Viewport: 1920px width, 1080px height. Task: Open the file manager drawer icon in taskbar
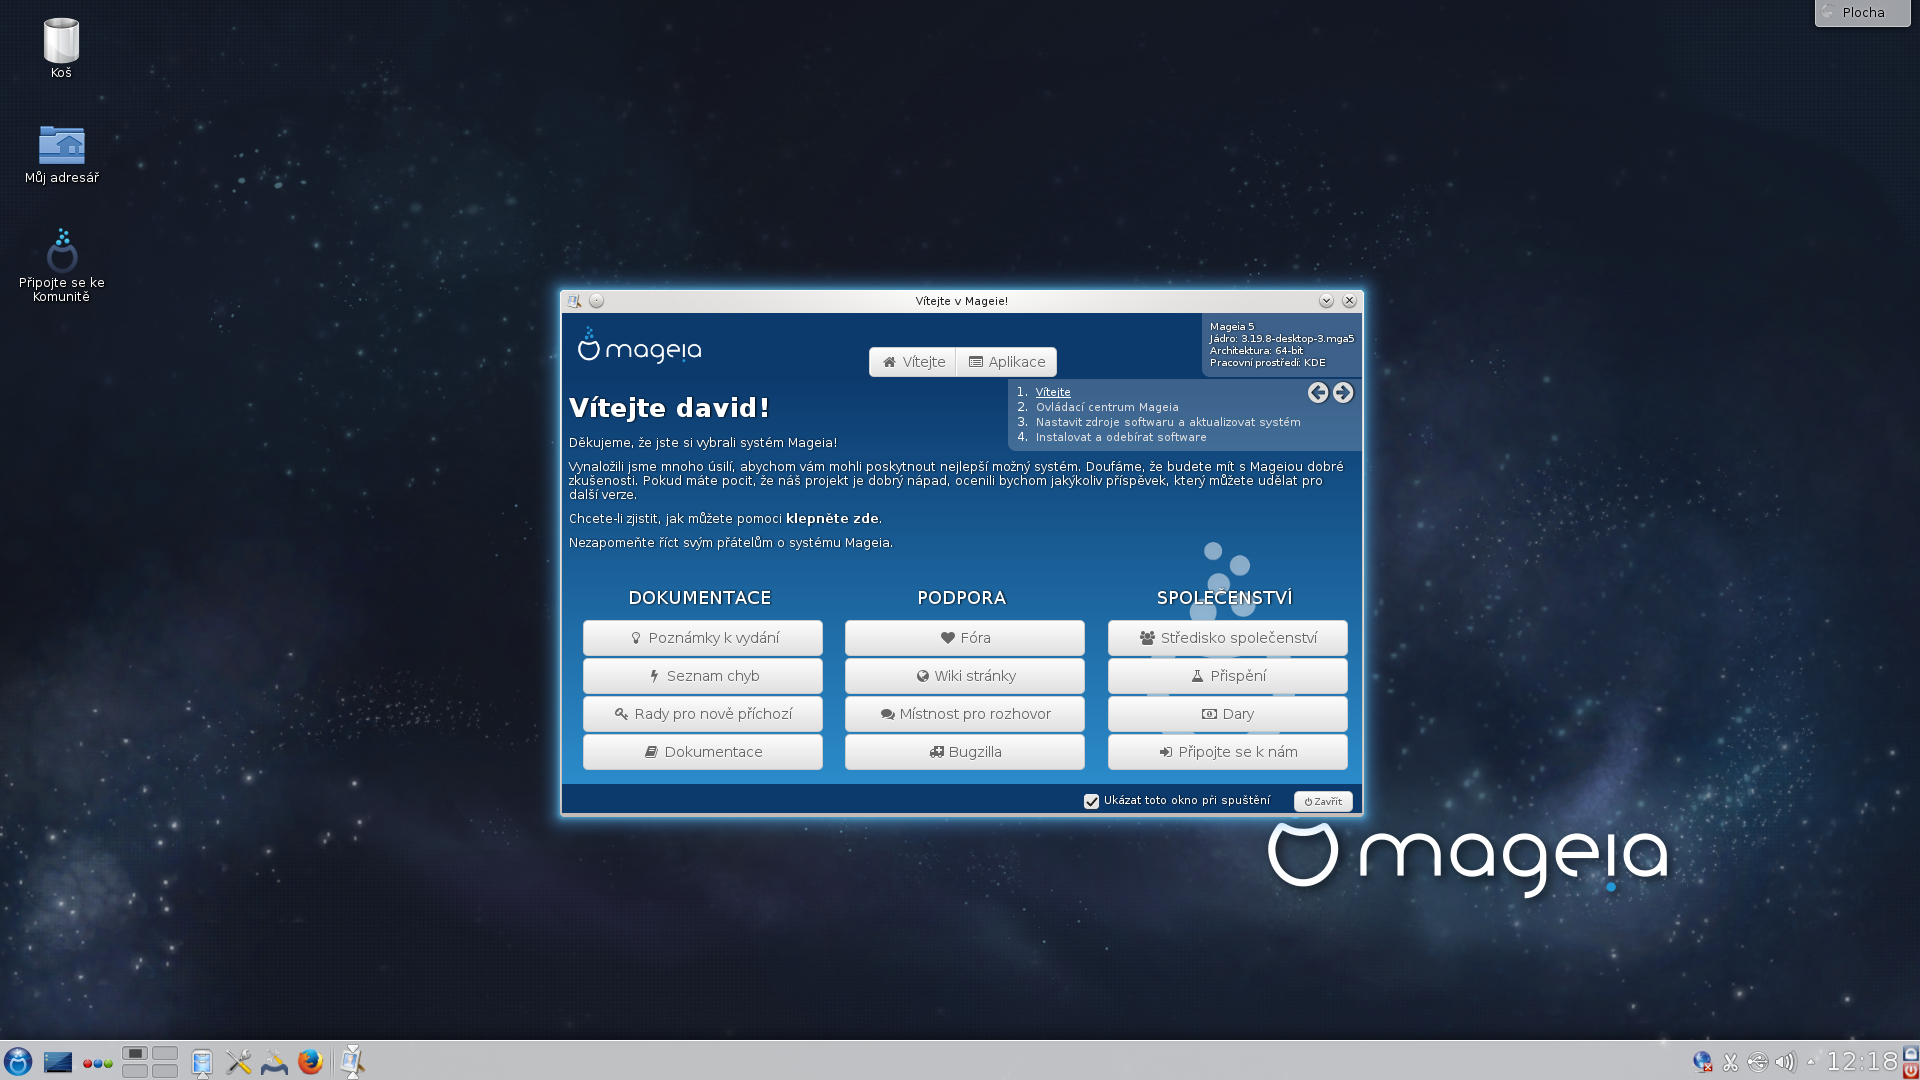click(x=202, y=1062)
